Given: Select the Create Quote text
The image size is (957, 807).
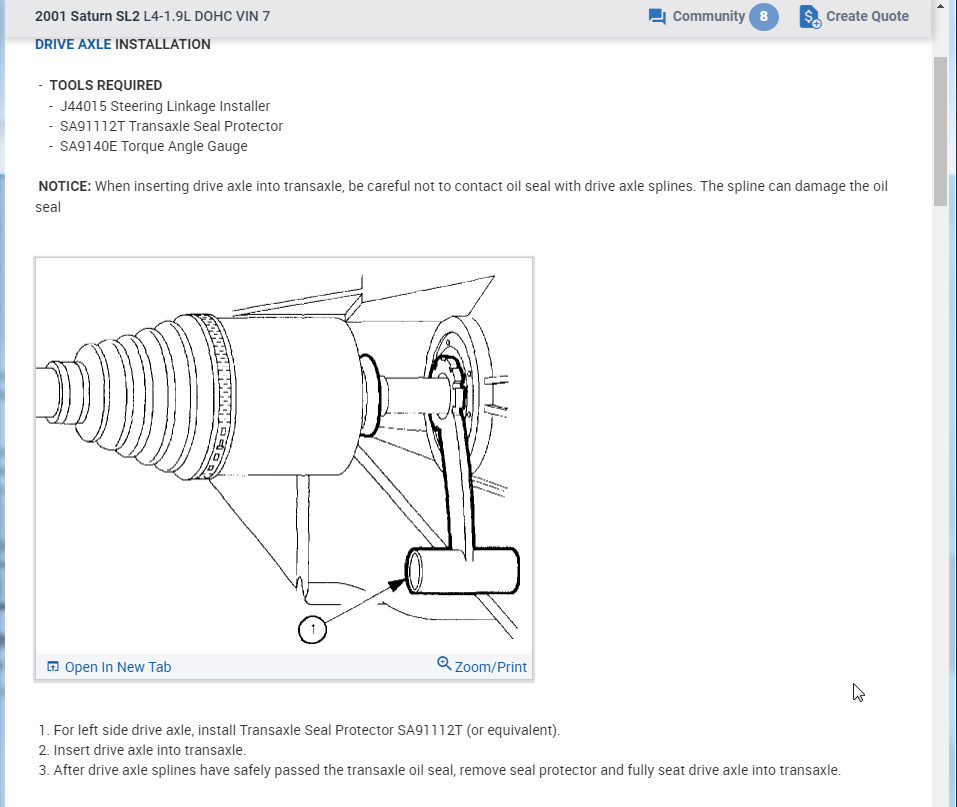Looking at the screenshot, I should (867, 16).
